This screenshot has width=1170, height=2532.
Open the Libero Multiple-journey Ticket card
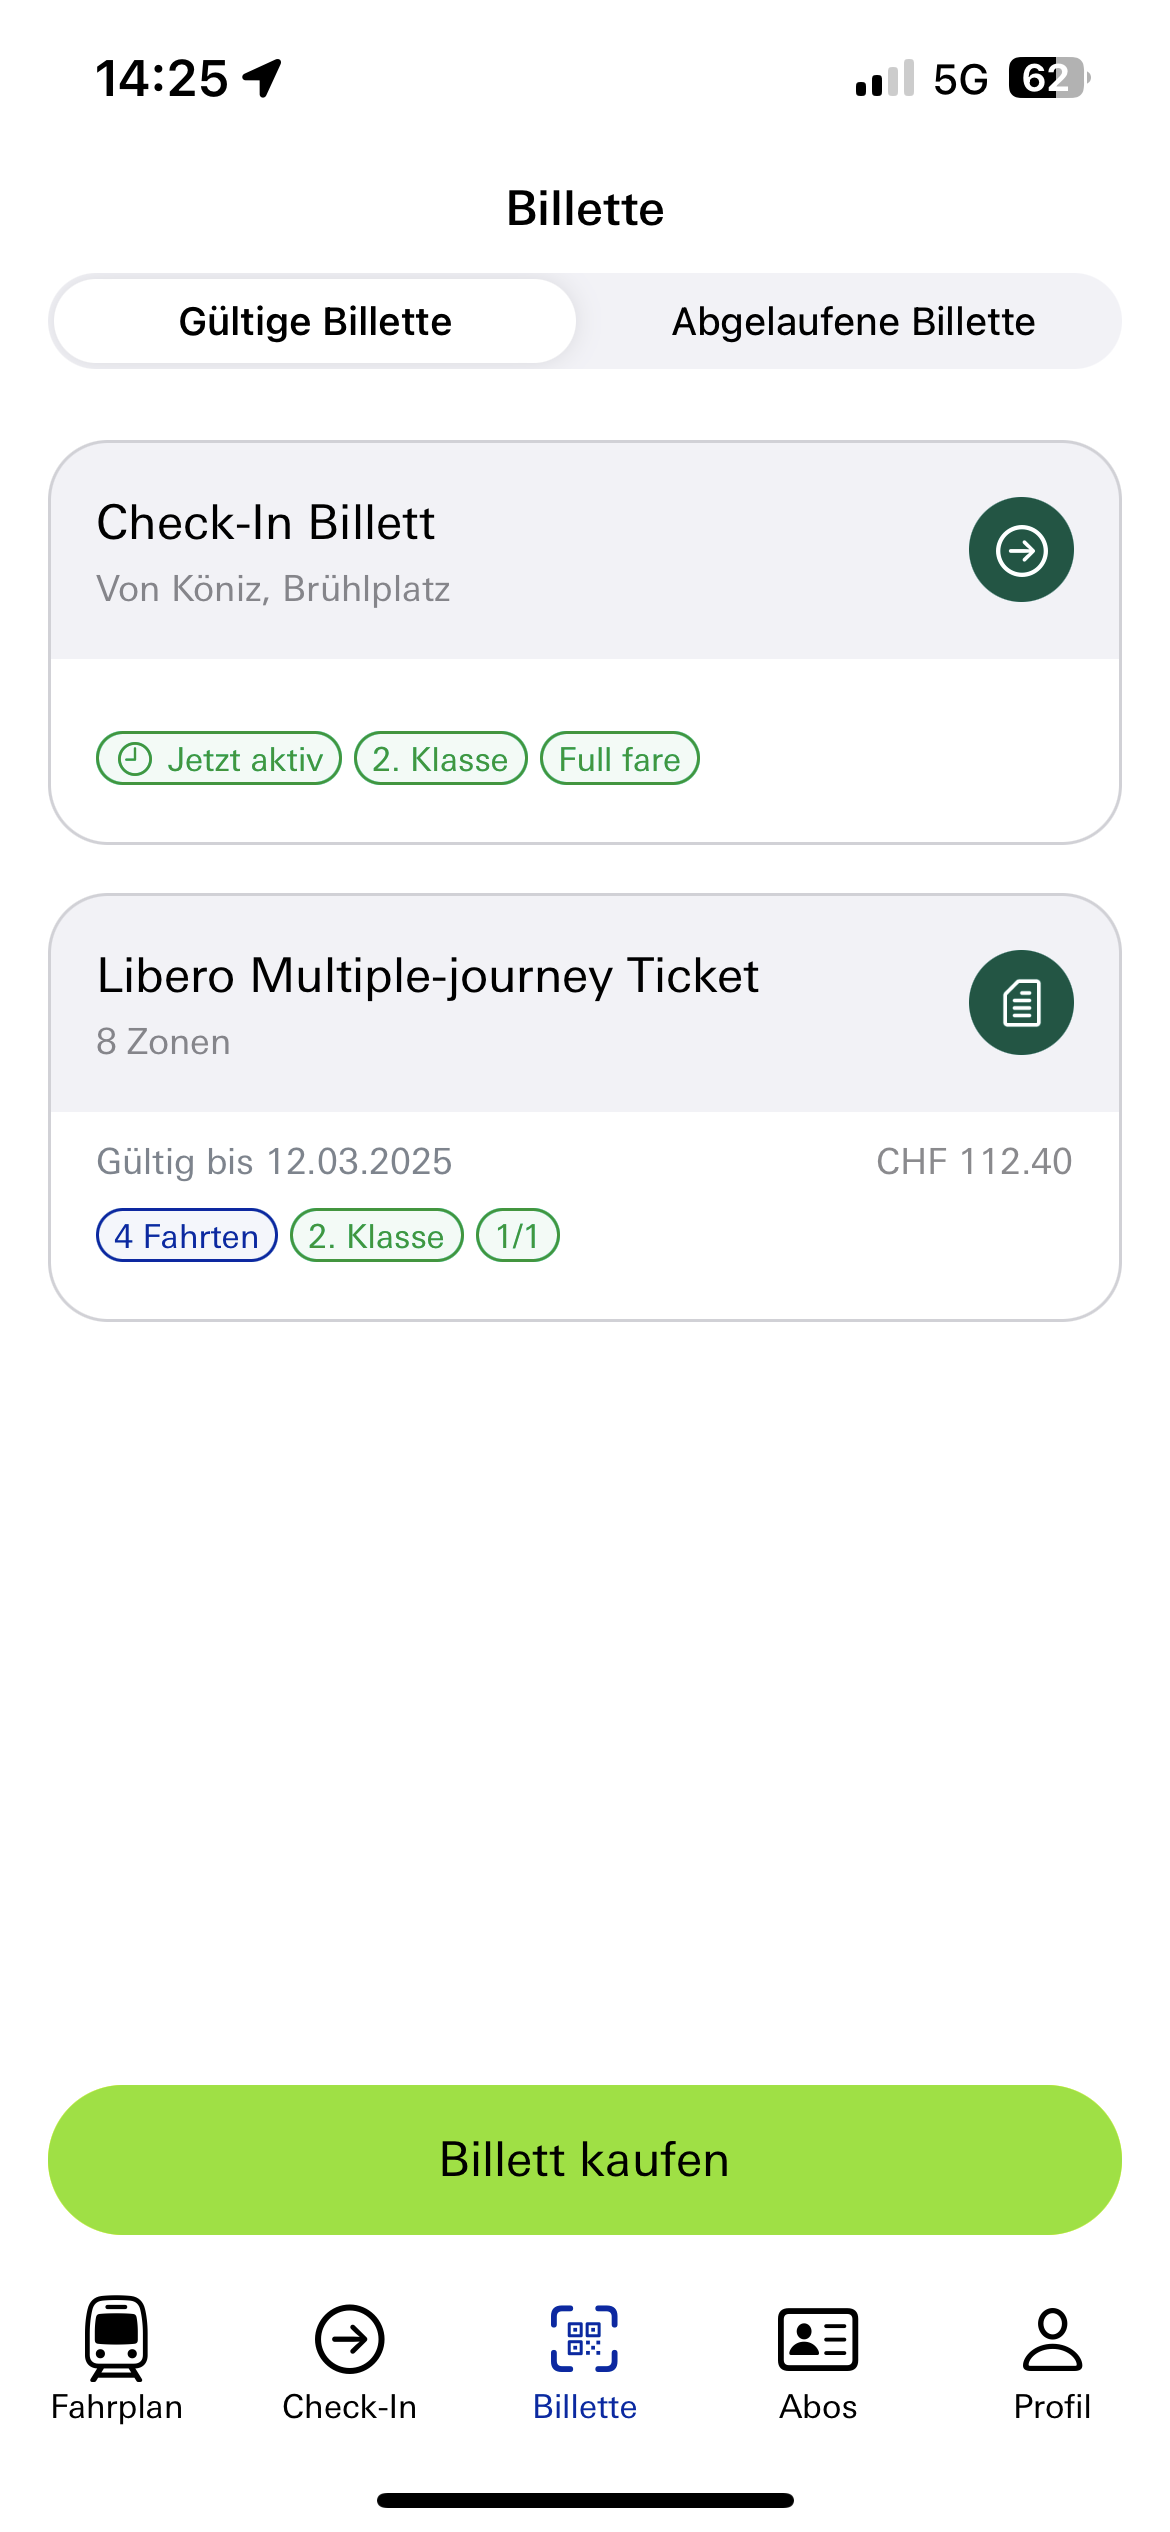pos(585,1107)
